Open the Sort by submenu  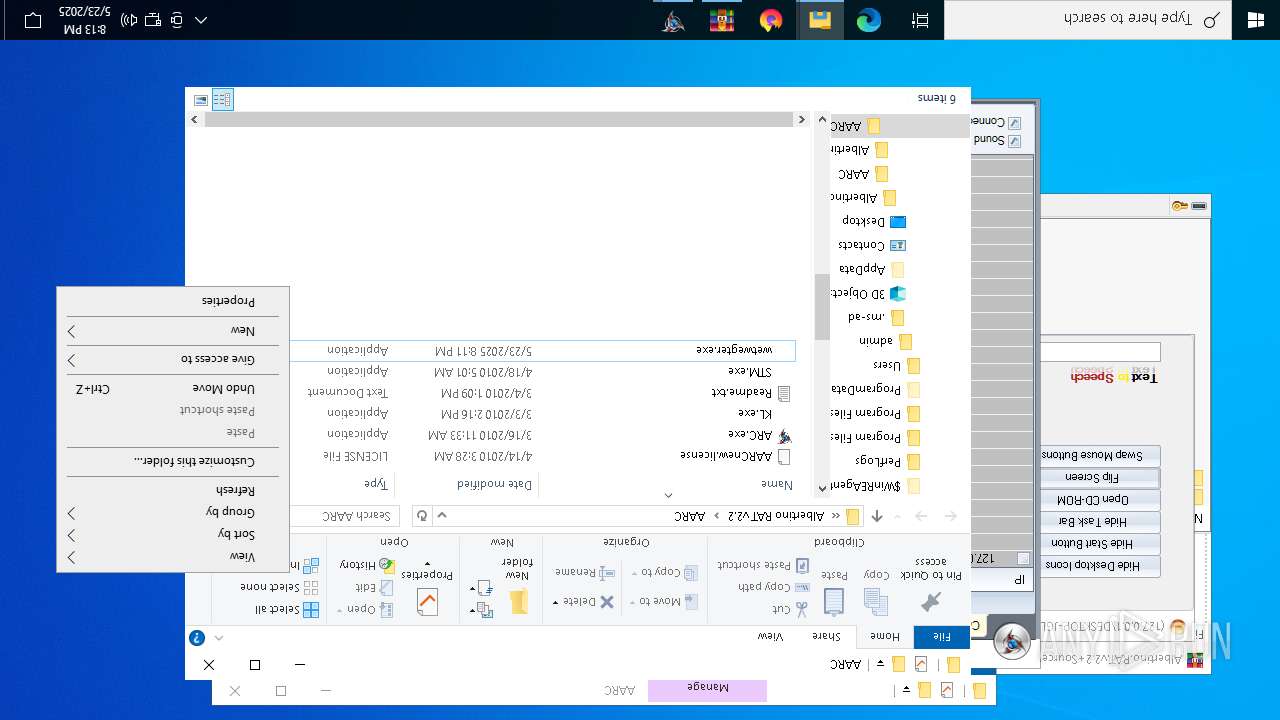coord(172,534)
